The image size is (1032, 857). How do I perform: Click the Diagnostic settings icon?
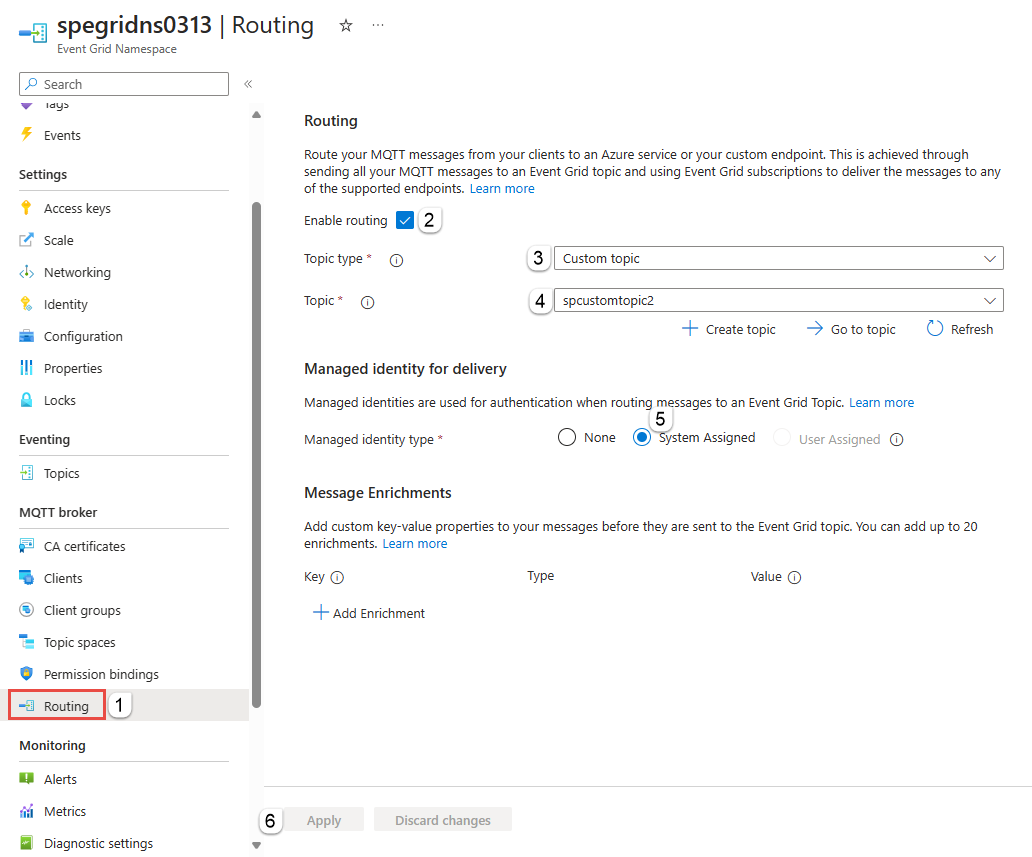[26, 843]
